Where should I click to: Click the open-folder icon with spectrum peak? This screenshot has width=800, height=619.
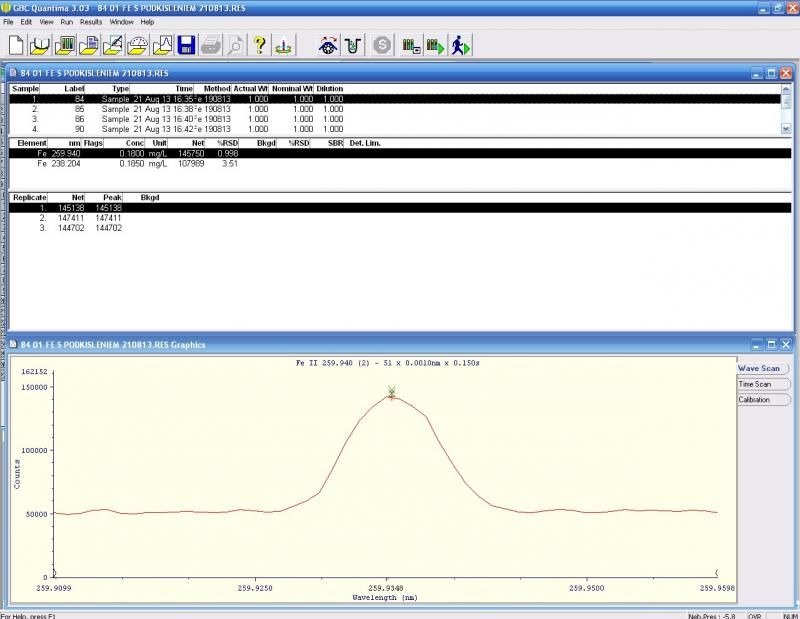[x=162, y=45]
